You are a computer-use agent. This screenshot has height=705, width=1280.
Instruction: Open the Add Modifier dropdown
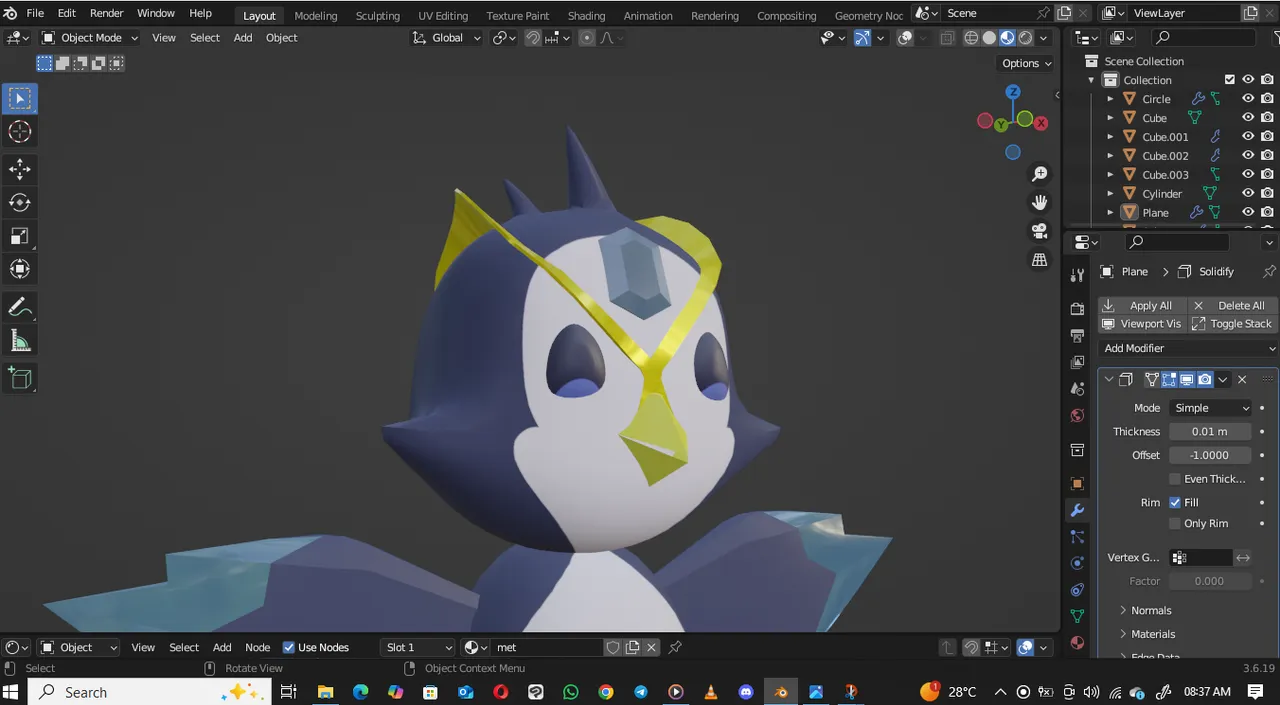(x=1188, y=348)
